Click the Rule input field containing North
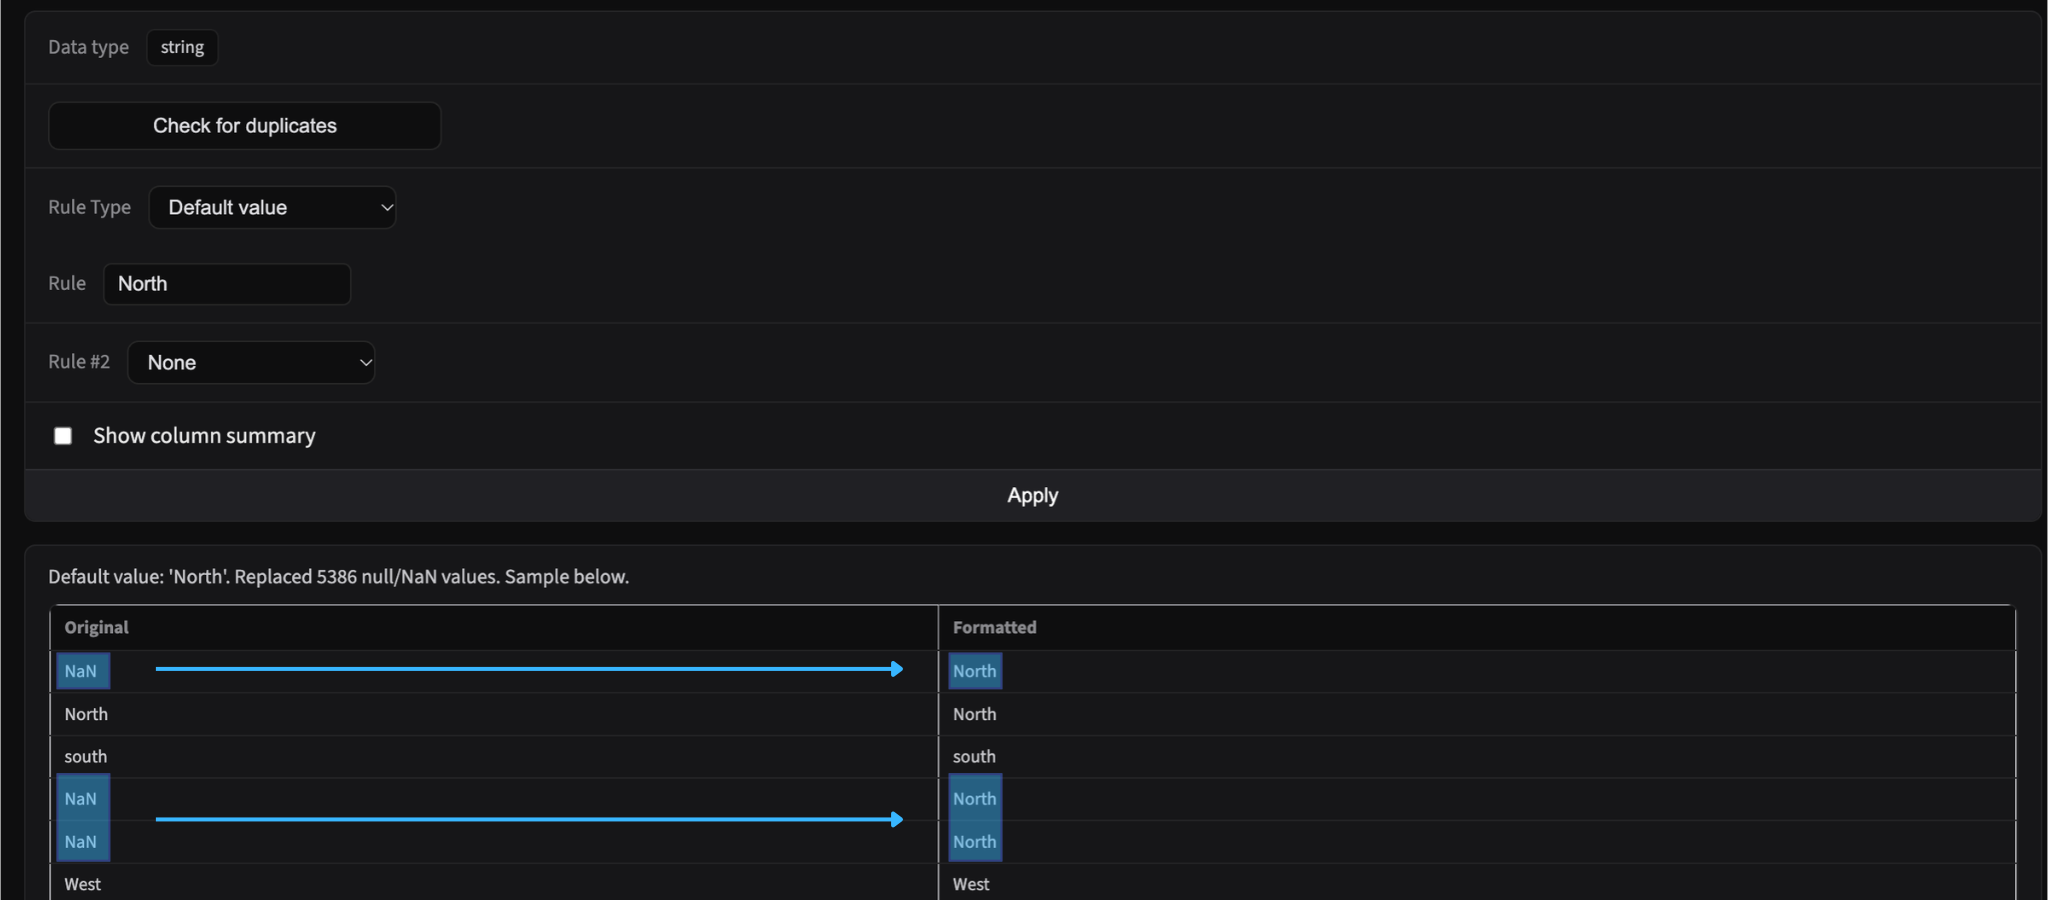The width and height of the screenshot is (2048, 900). pyautogui.click(x=227, y=284)
